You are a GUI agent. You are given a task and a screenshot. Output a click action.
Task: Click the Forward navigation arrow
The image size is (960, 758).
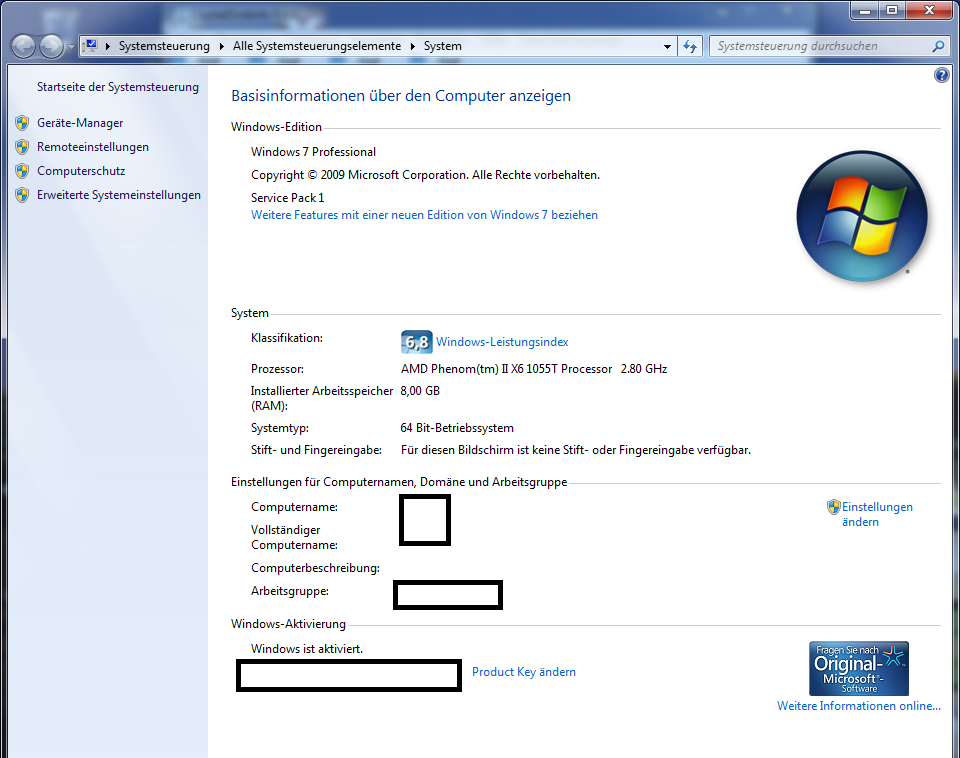point(51,47)
